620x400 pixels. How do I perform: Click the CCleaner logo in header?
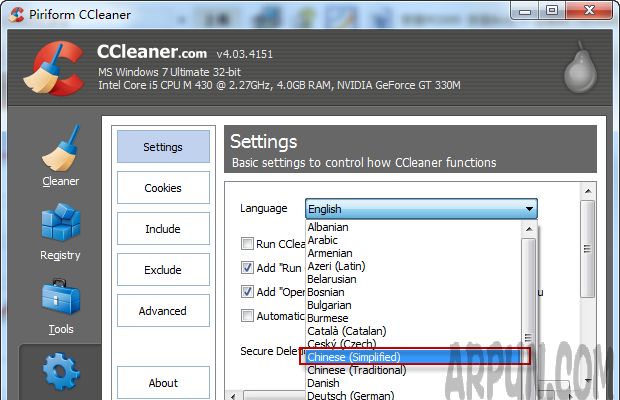54,68
